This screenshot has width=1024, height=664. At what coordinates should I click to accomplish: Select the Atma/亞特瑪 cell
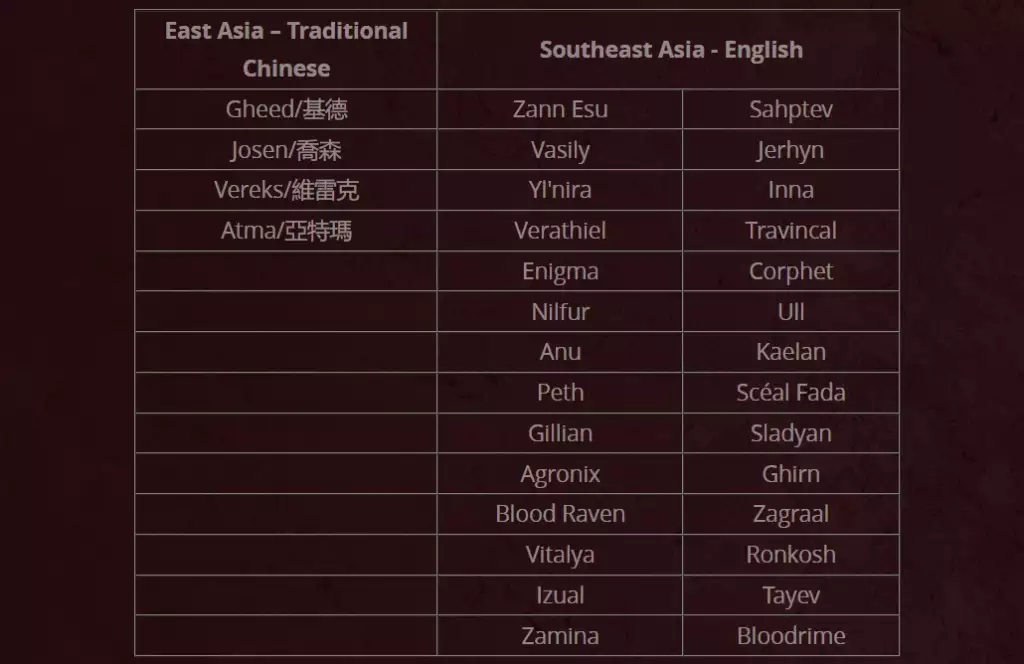286,230
